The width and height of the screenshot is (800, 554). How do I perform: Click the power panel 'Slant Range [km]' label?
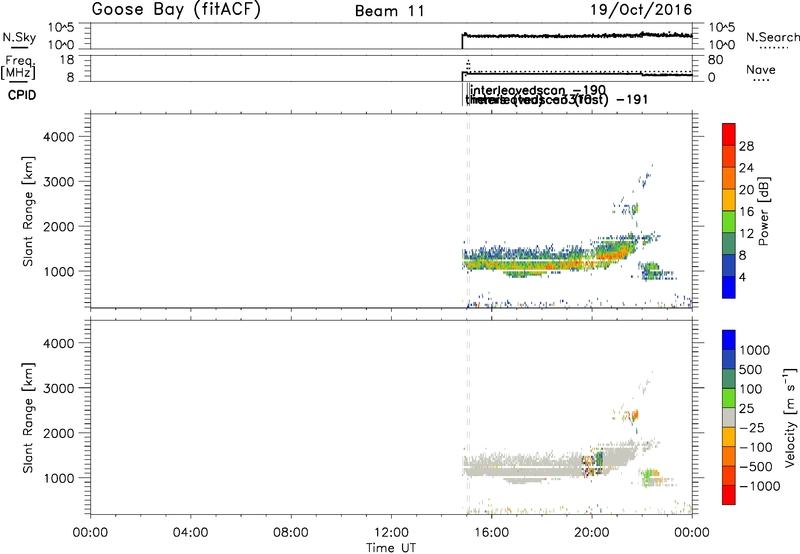[28, 211]
